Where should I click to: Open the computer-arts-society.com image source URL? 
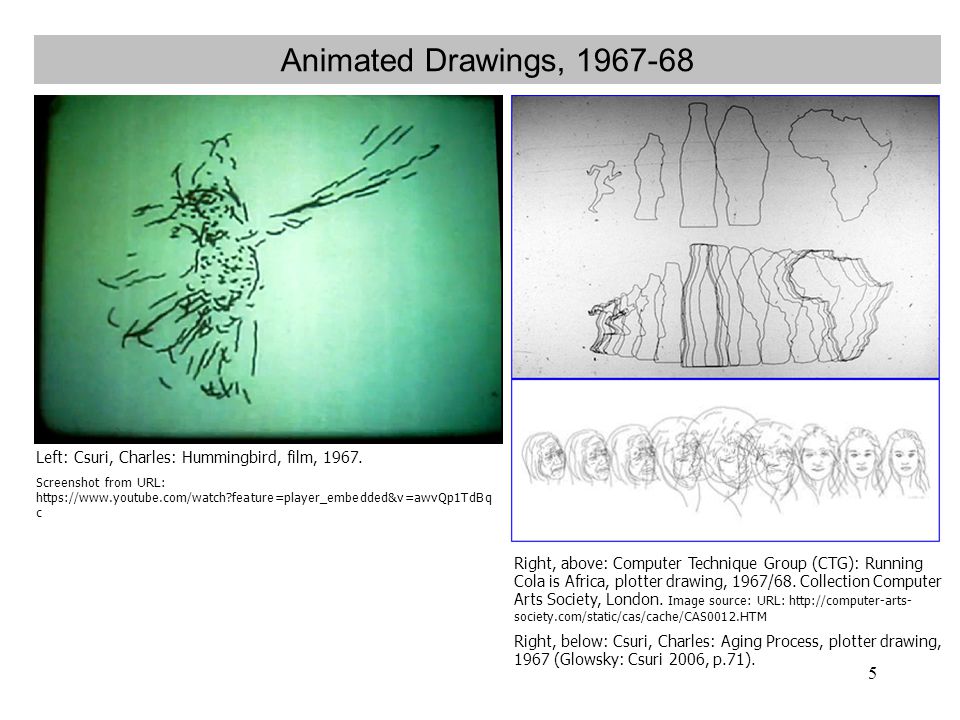pyautogui.click(x=713, y=609)
